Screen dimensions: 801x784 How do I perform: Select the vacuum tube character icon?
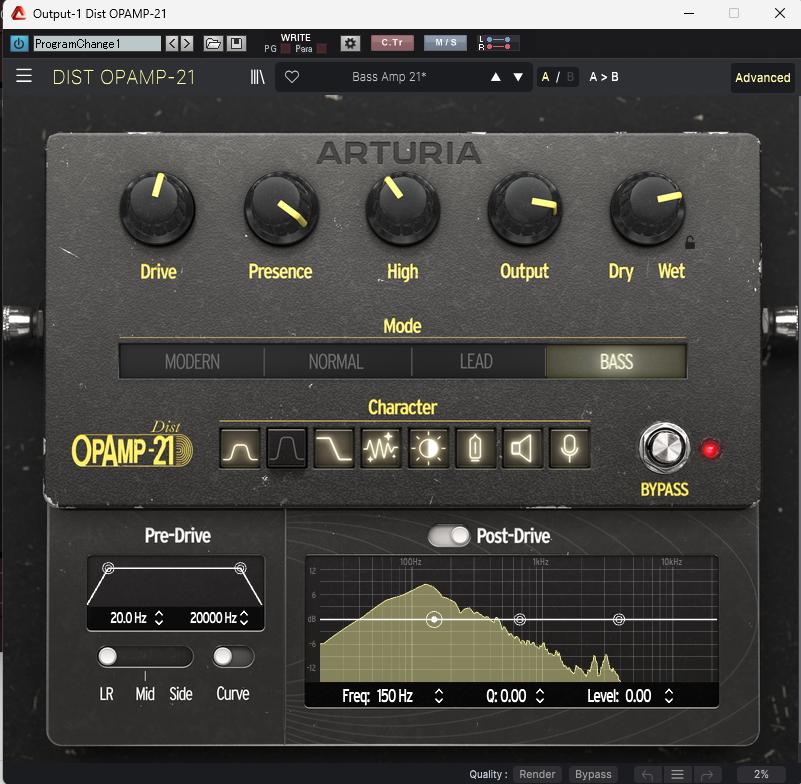click(x=475, y=448)
